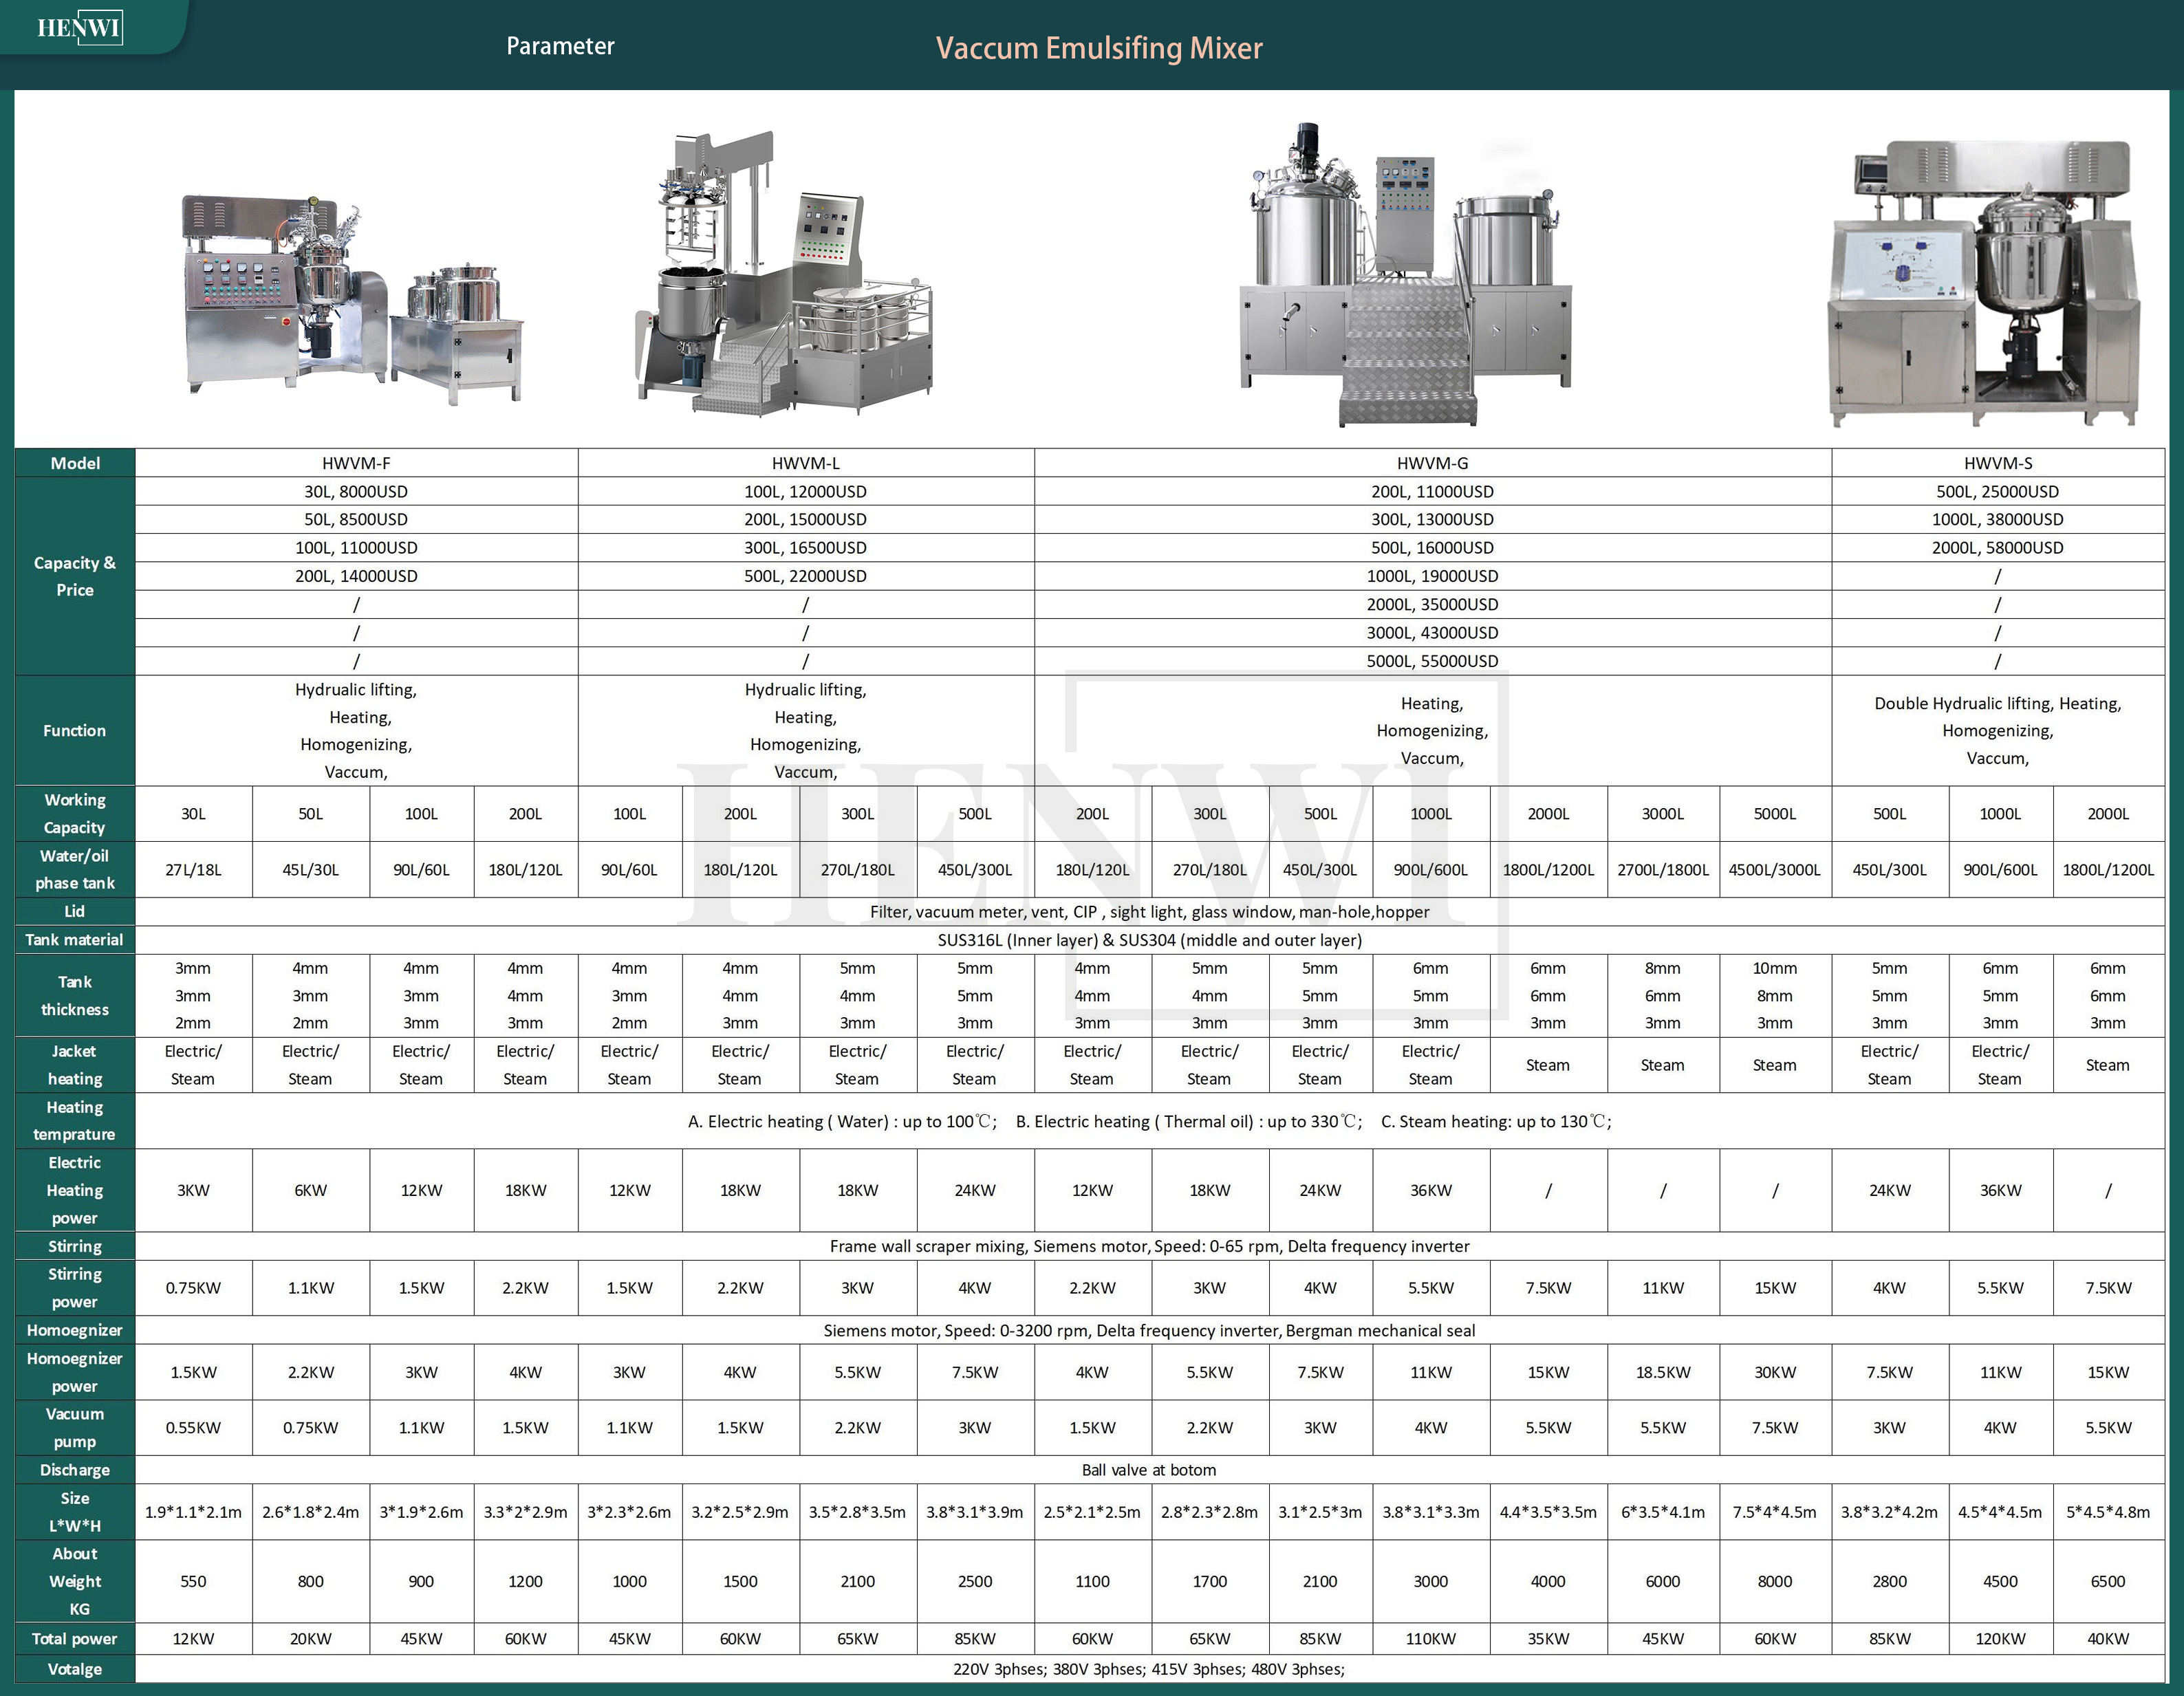2184x1696 pixels.
Task: Click the frame wall scraper stirring description
Action: coord(1150,1246)
